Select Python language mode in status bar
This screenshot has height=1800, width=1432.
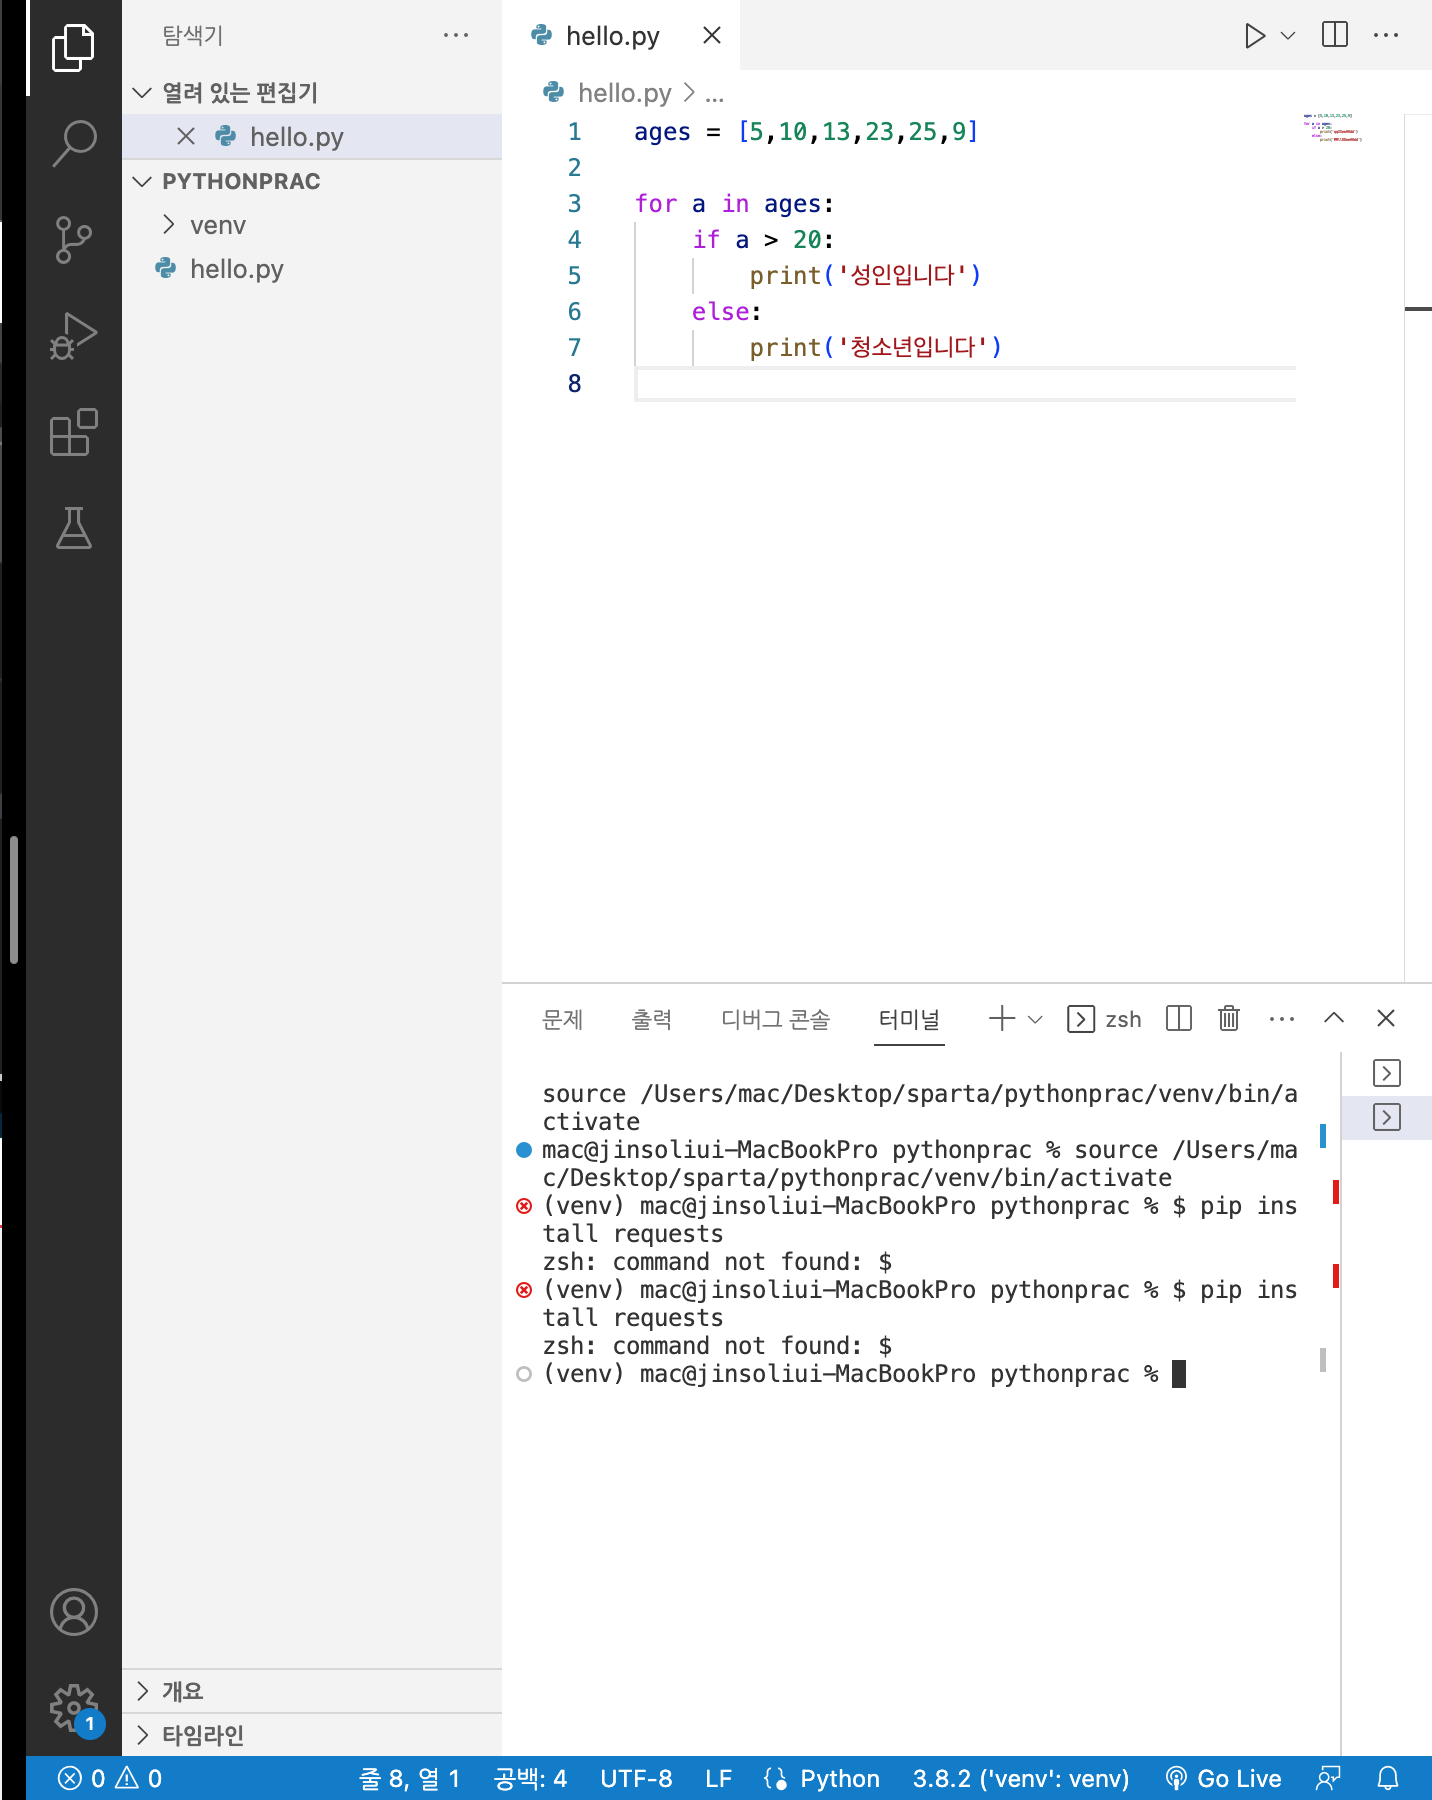click(x=840, y=1779)
